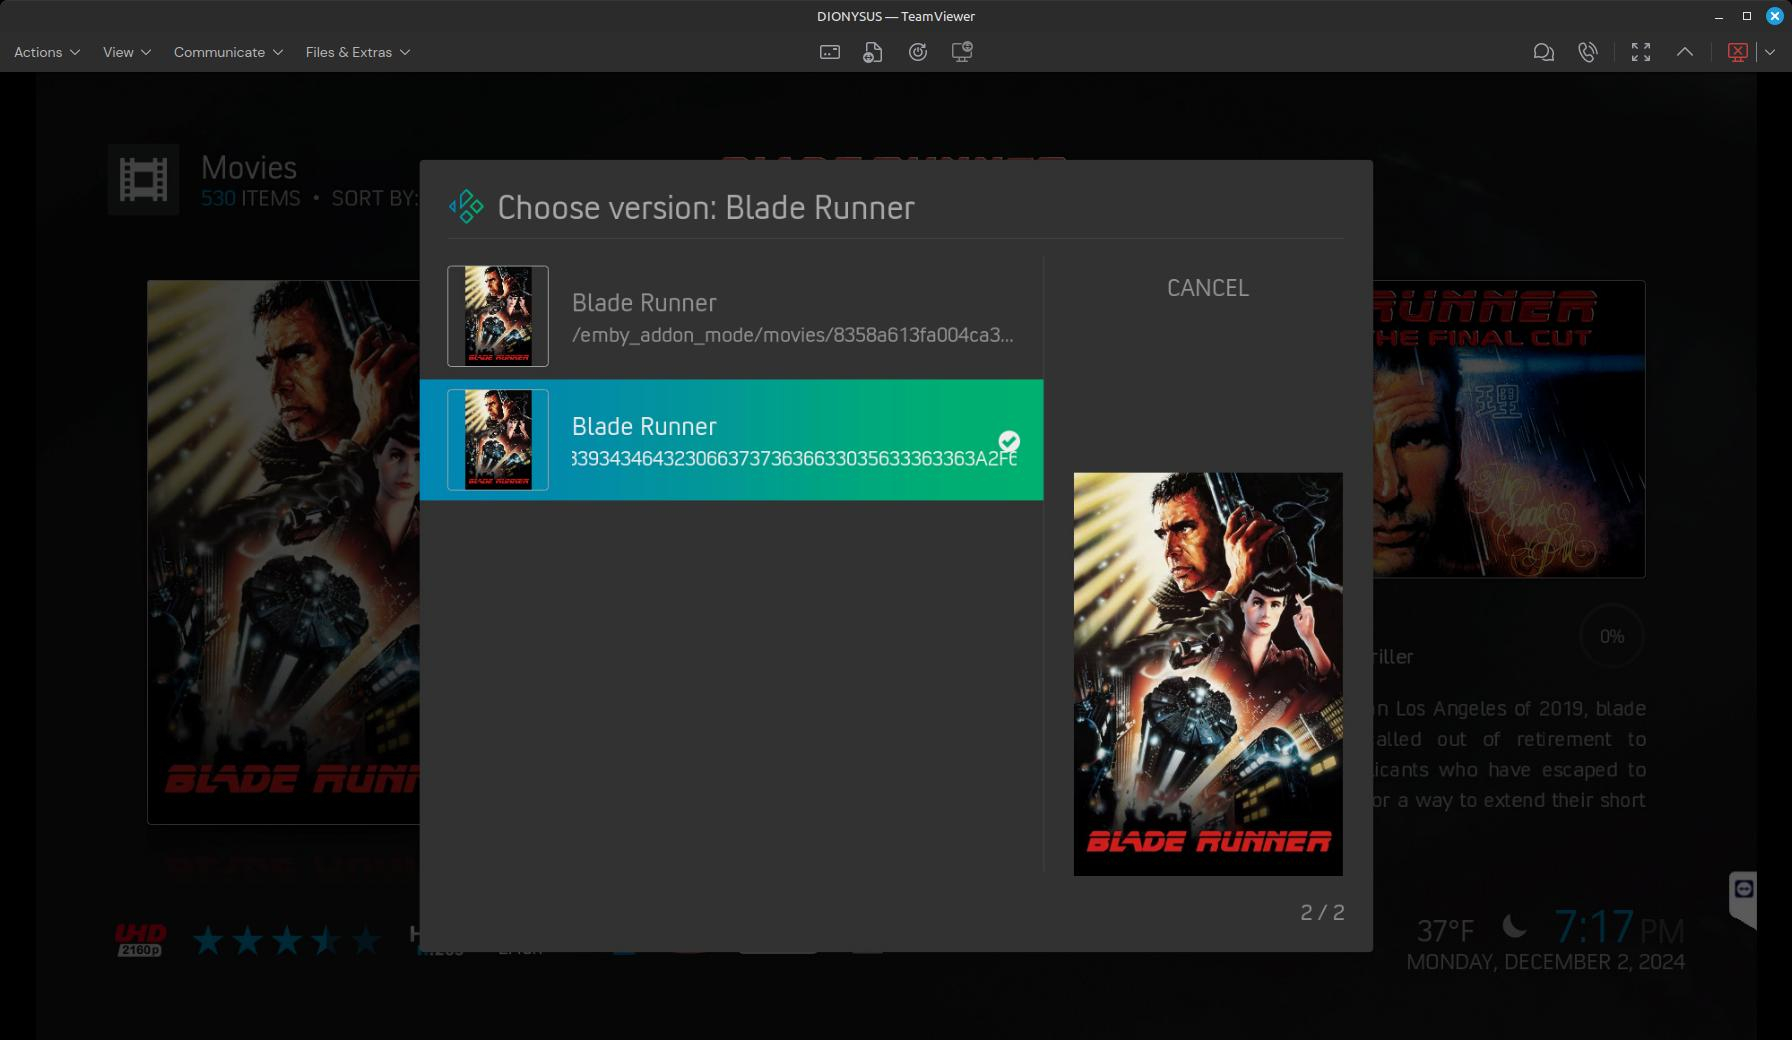This screenshot has height=1040, width=1792.
Task: Click the red end session icon
Action: pos(1737,52)
